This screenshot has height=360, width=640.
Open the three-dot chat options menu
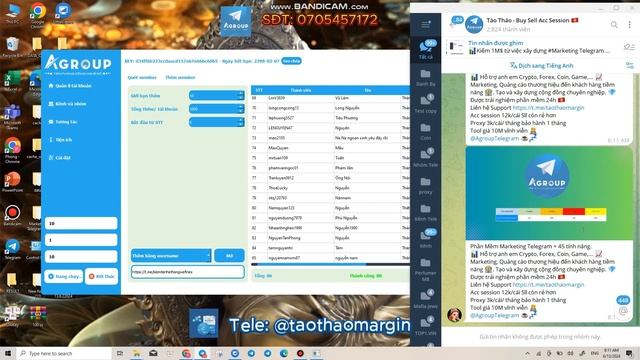[x=629, y=24]
